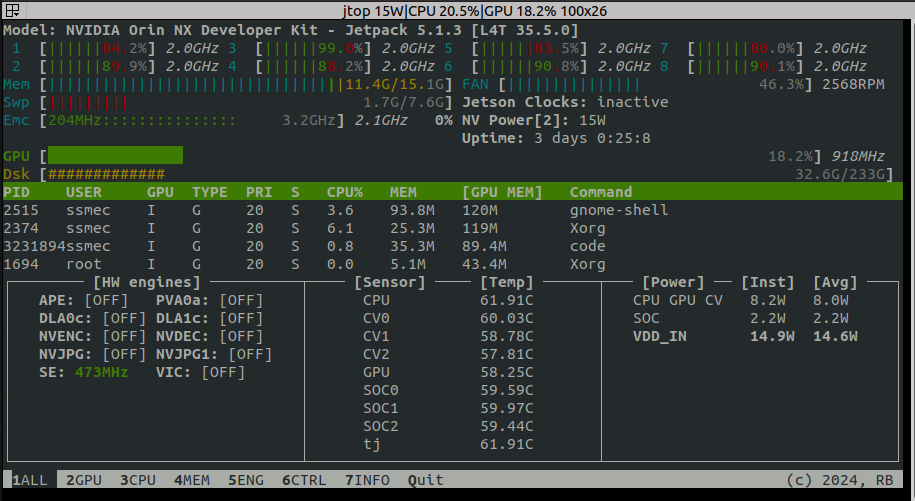
Task: Click the jtop window title text
Action: tap(475, 10)
